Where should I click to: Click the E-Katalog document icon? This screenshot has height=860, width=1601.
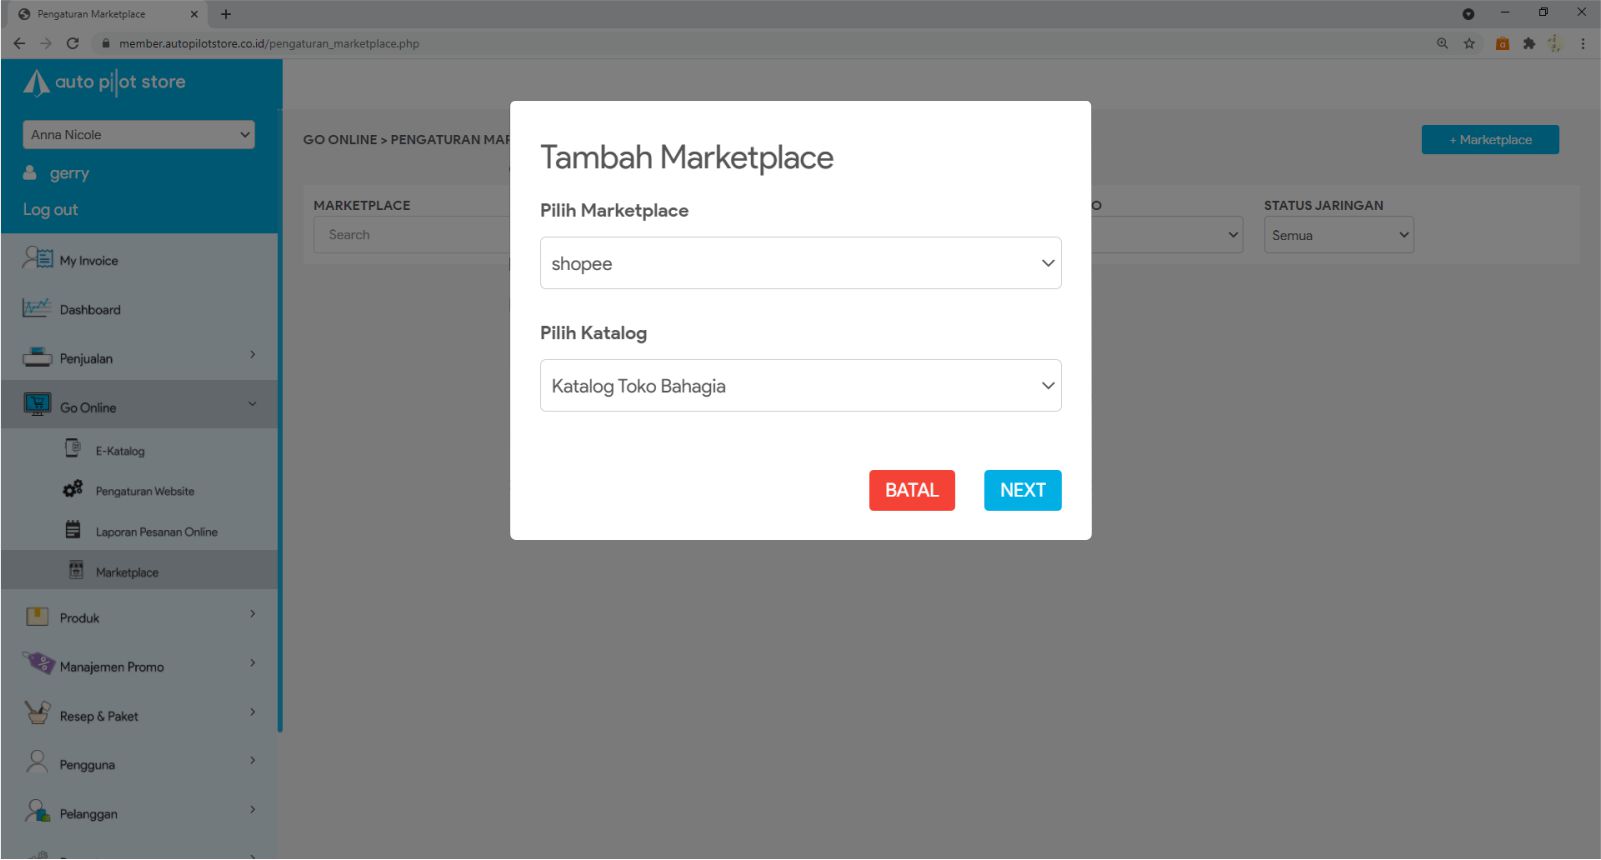click(x=73, y=449)
